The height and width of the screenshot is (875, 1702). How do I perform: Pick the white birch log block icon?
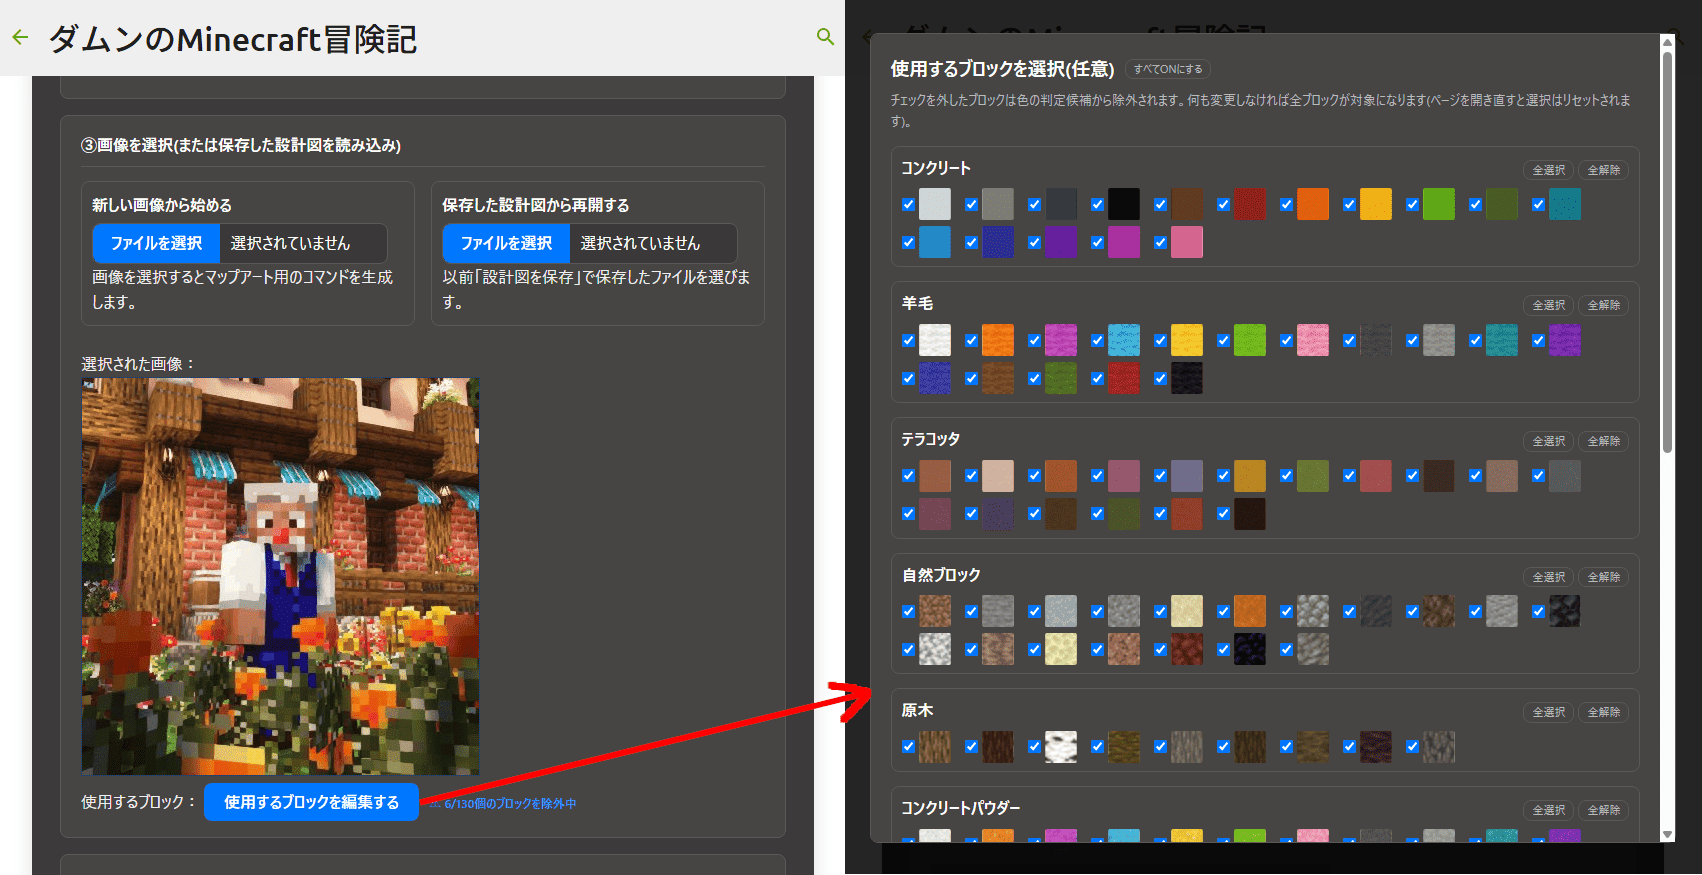[1061, 746]
